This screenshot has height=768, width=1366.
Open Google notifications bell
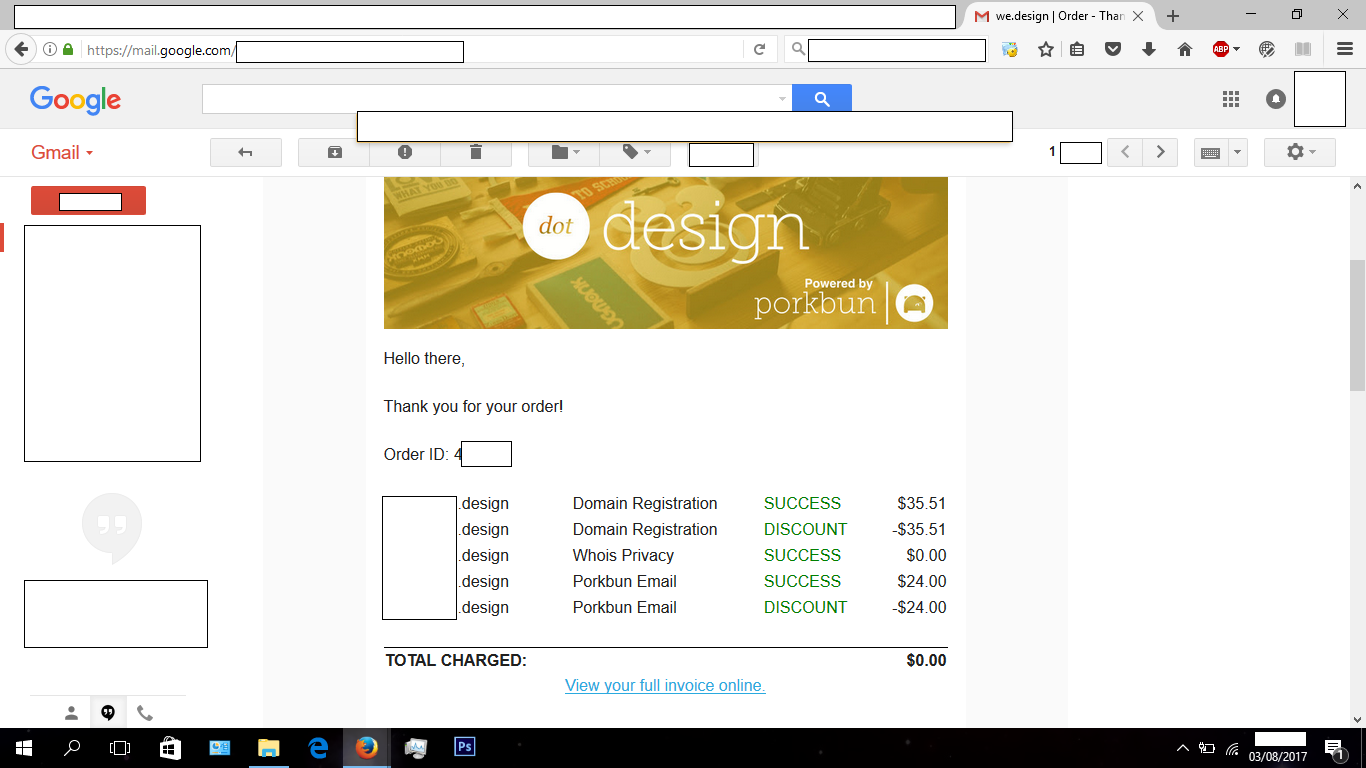tap(1276, 99)
